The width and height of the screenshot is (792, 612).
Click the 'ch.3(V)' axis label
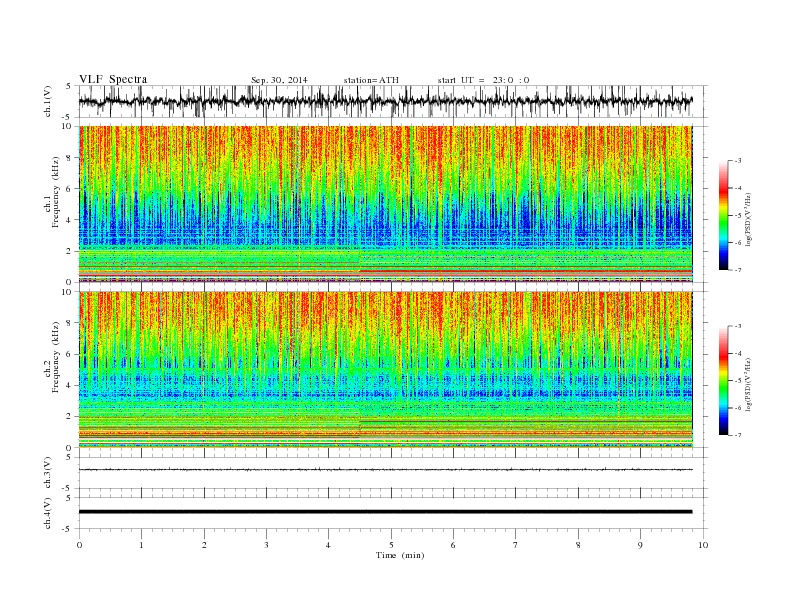point(48,473)
